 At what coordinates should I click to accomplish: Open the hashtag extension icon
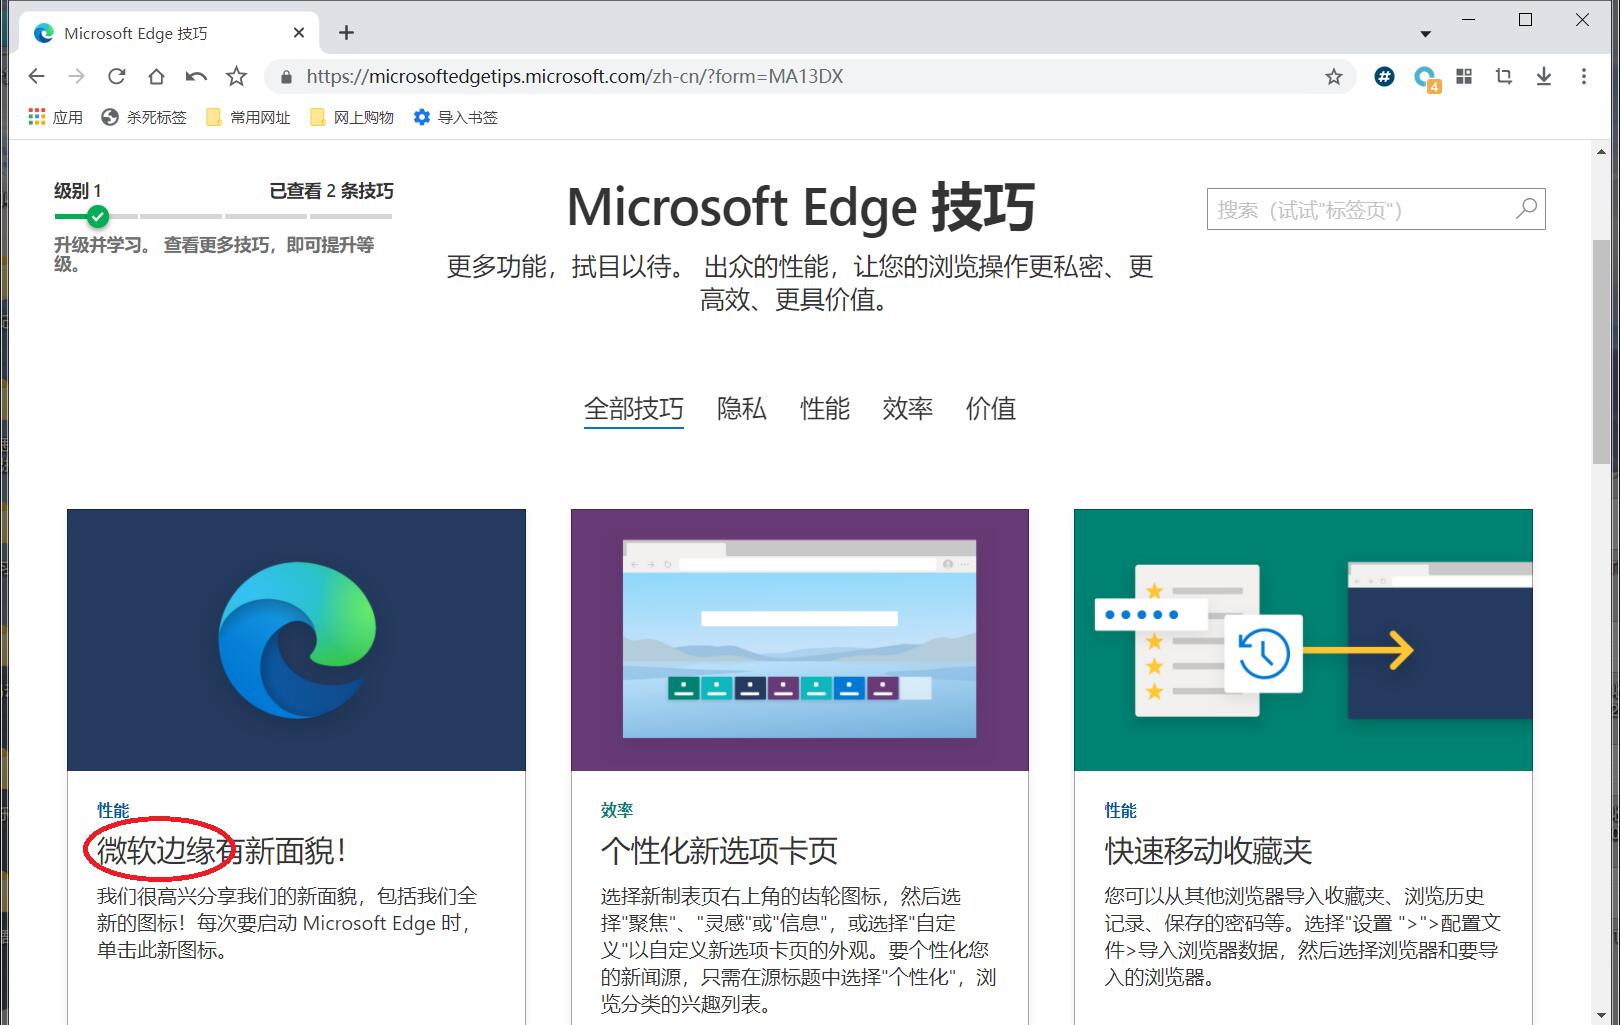point(1384,76)
